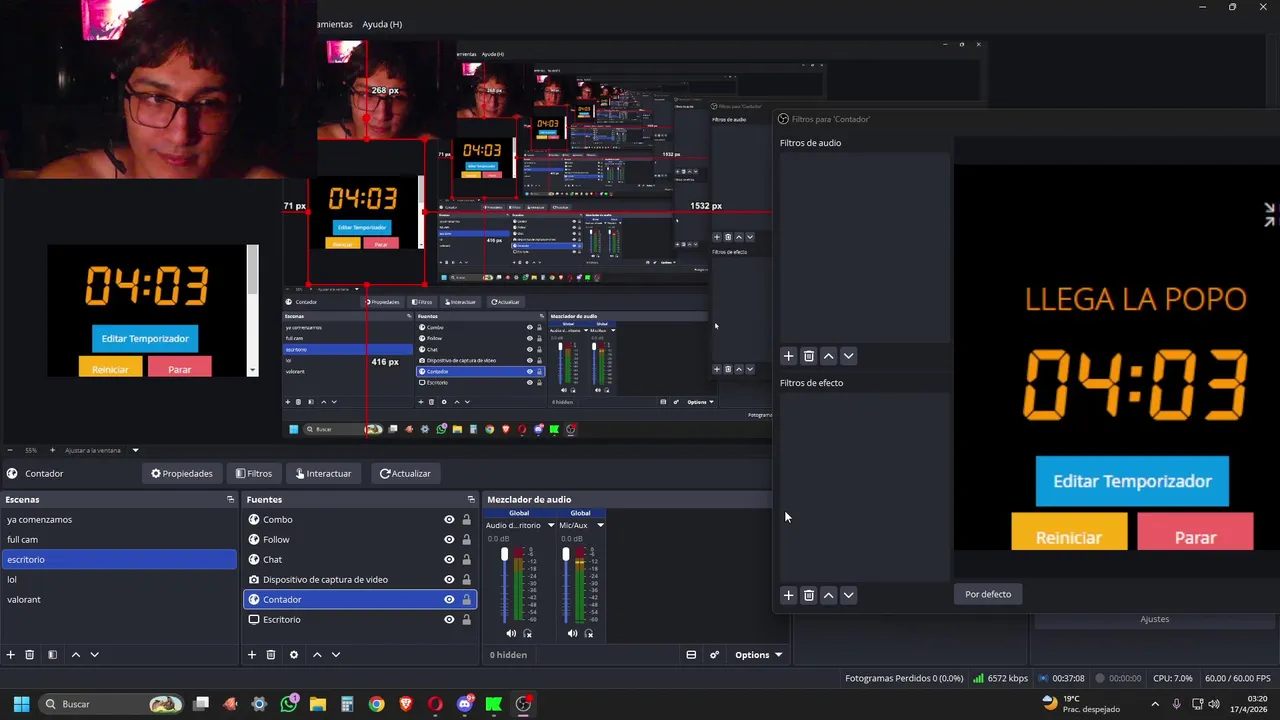Delete the selected audio filter
Screen dimensions: 1280x720
pos(809,356)
